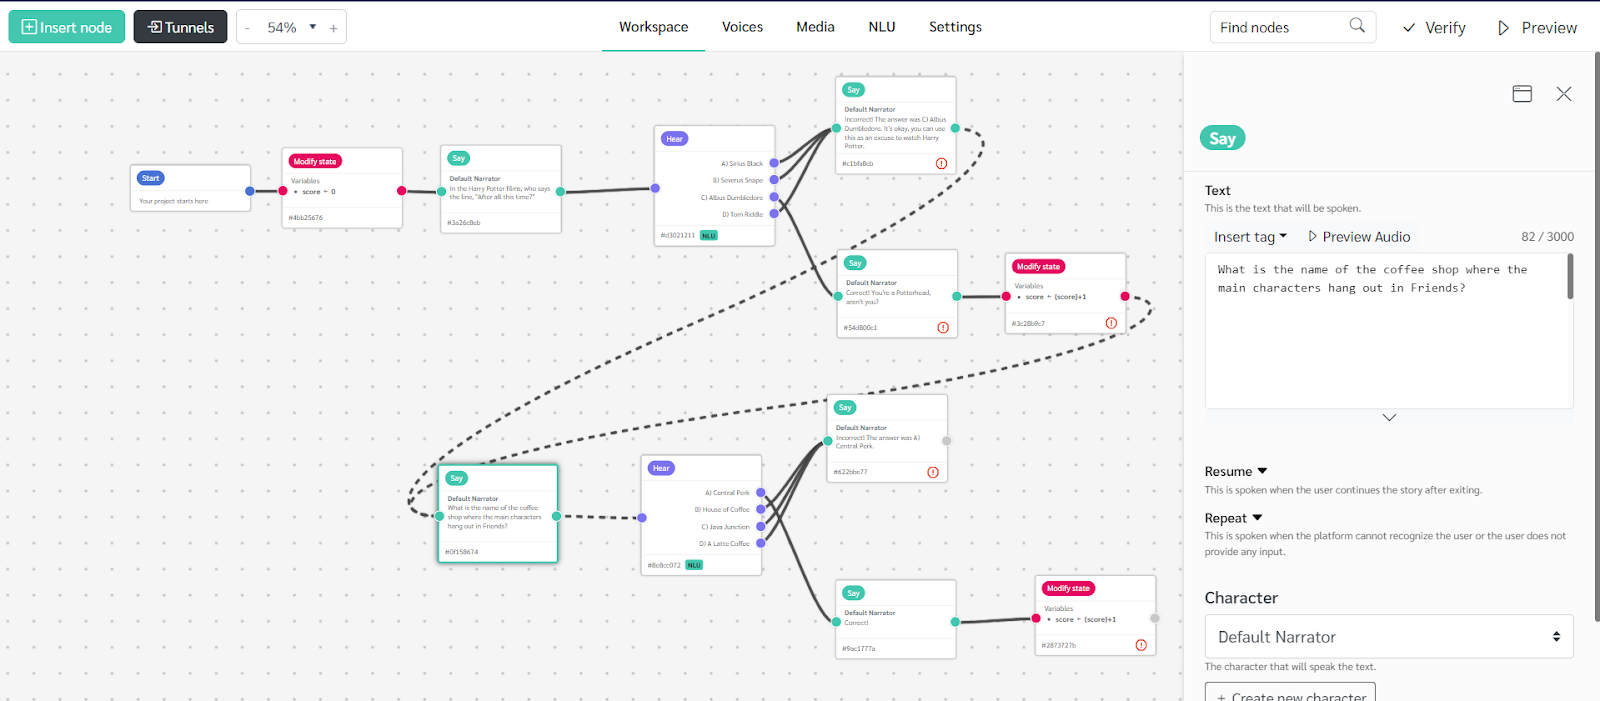Click warning icon on 'Central Perk' incorrect Say node
This screenshot has width=1600, height=701.
[x=933, y=472]
